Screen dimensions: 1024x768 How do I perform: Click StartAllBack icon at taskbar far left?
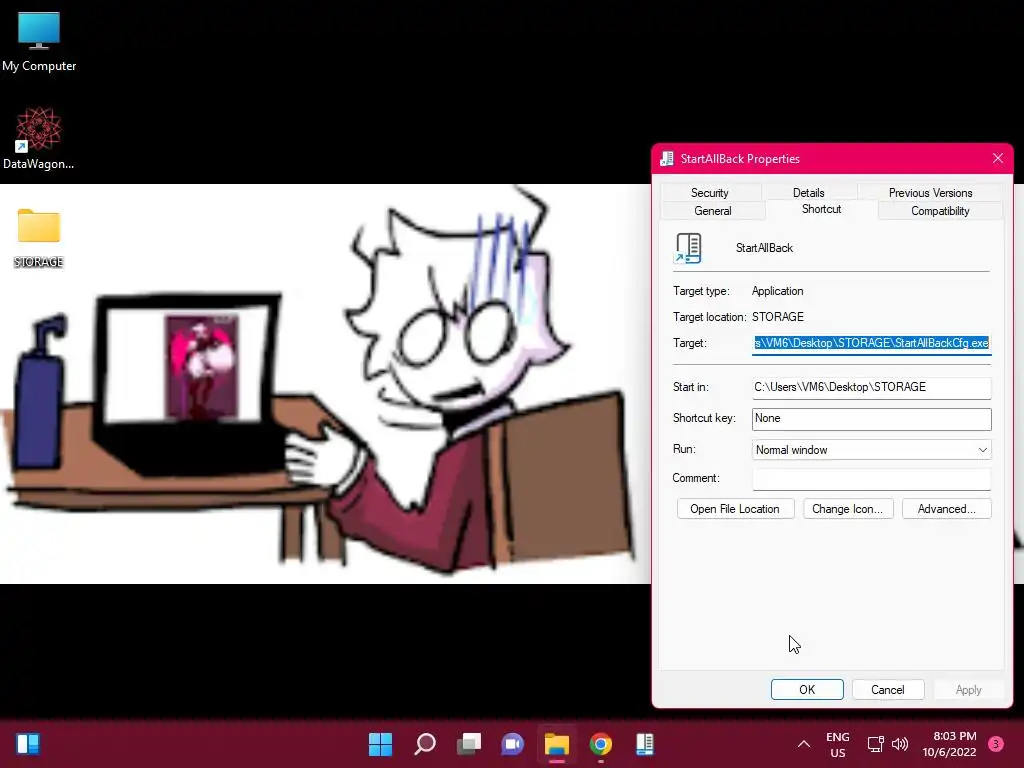28,743
